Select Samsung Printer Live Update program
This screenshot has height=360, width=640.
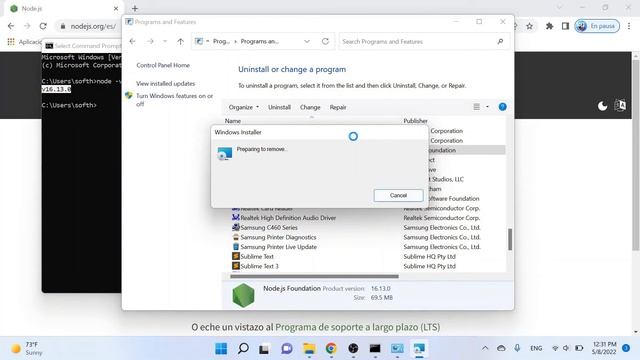click(x=278, y=247)
